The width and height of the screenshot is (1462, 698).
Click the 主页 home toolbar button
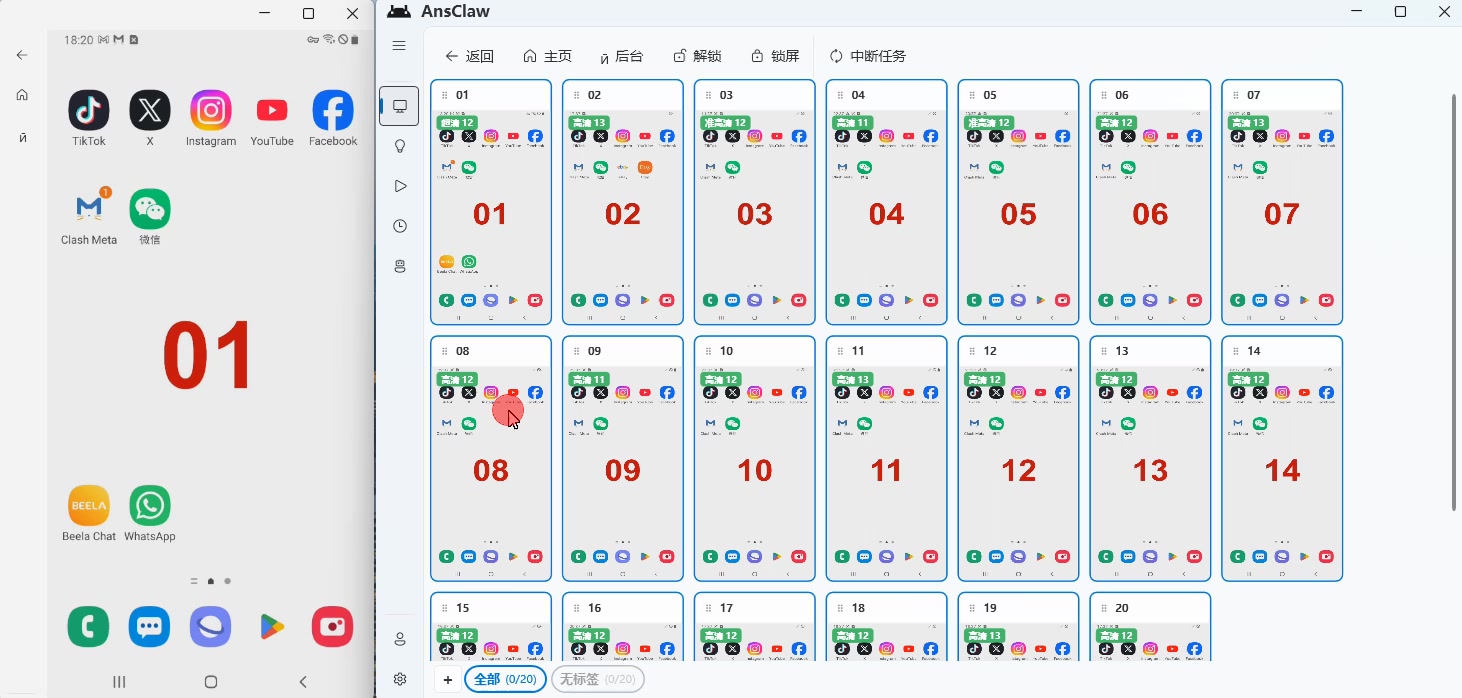click(548, 56)
